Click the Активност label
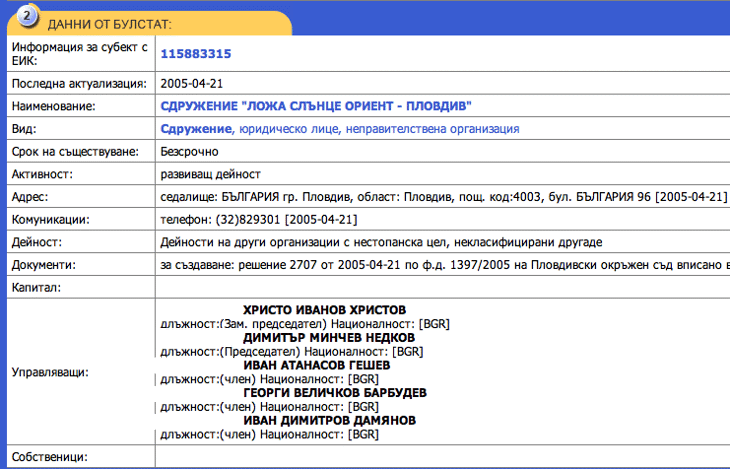The width and height of the screenshot is (730, 469). pos(42,175)
